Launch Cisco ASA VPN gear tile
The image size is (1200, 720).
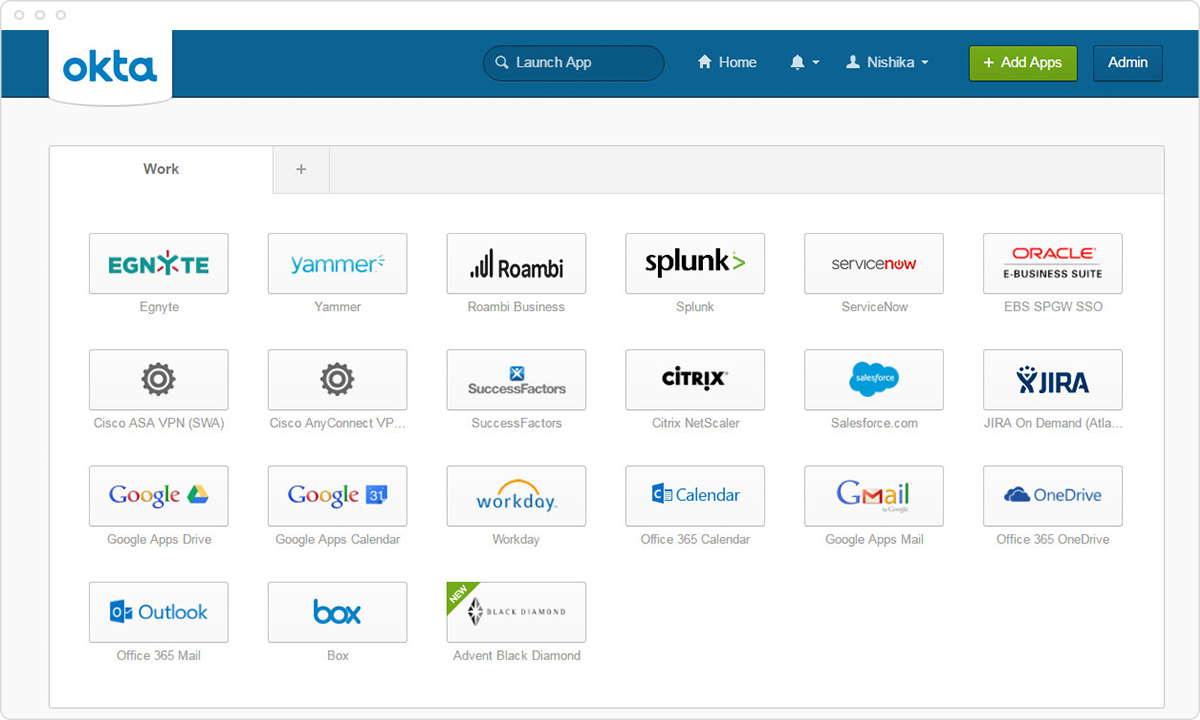(158, 380)
